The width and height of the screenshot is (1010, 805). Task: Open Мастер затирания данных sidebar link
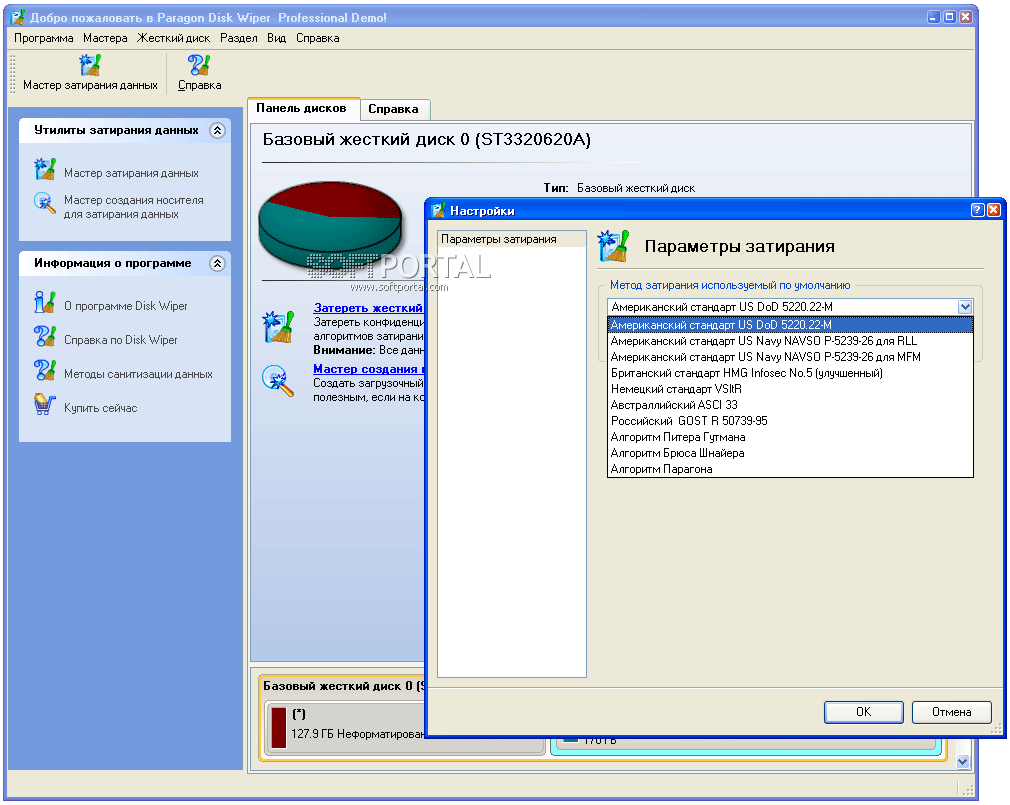(x=131, y=173)
